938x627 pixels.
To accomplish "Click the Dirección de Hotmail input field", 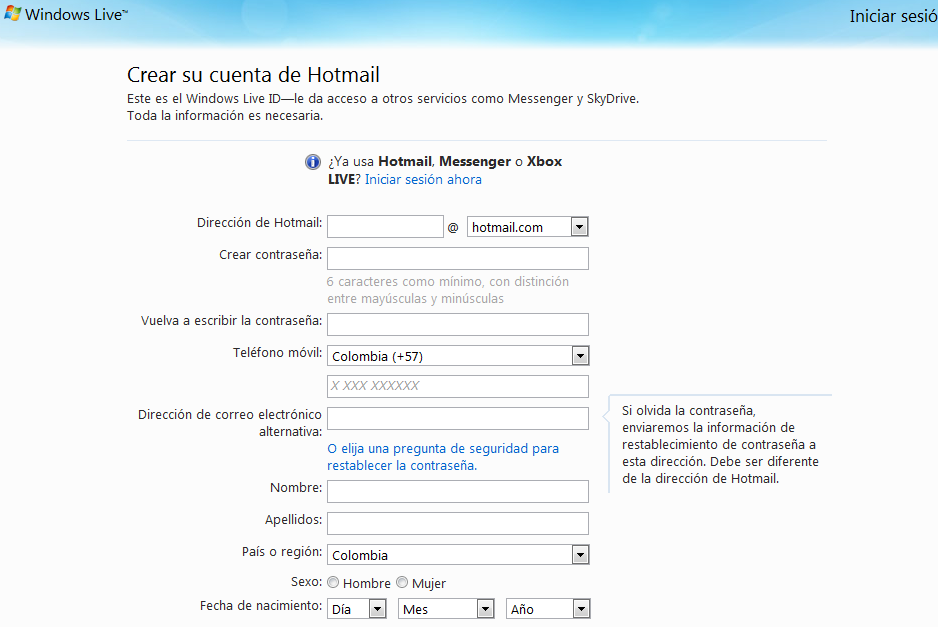I will 385,226.
